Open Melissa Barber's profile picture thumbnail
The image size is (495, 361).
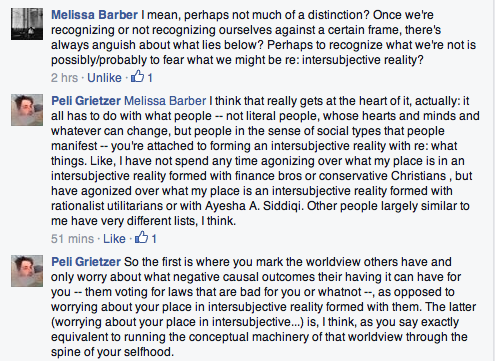click(27, 24)
